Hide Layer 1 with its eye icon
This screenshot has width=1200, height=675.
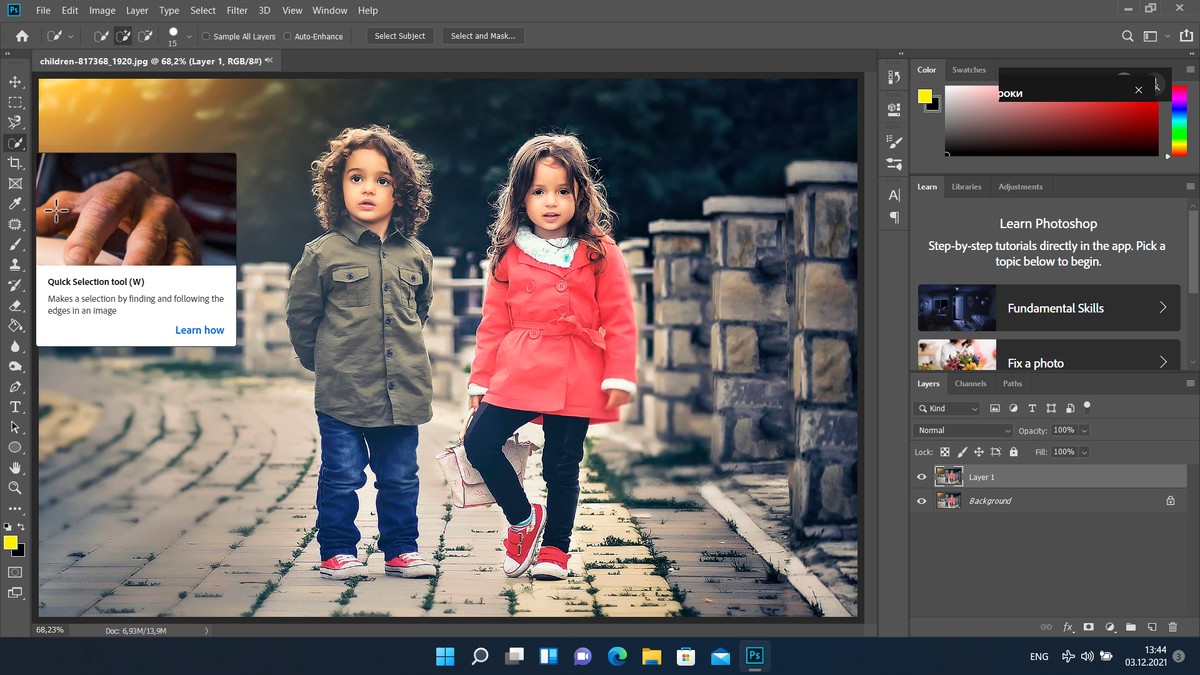point(922,477)
